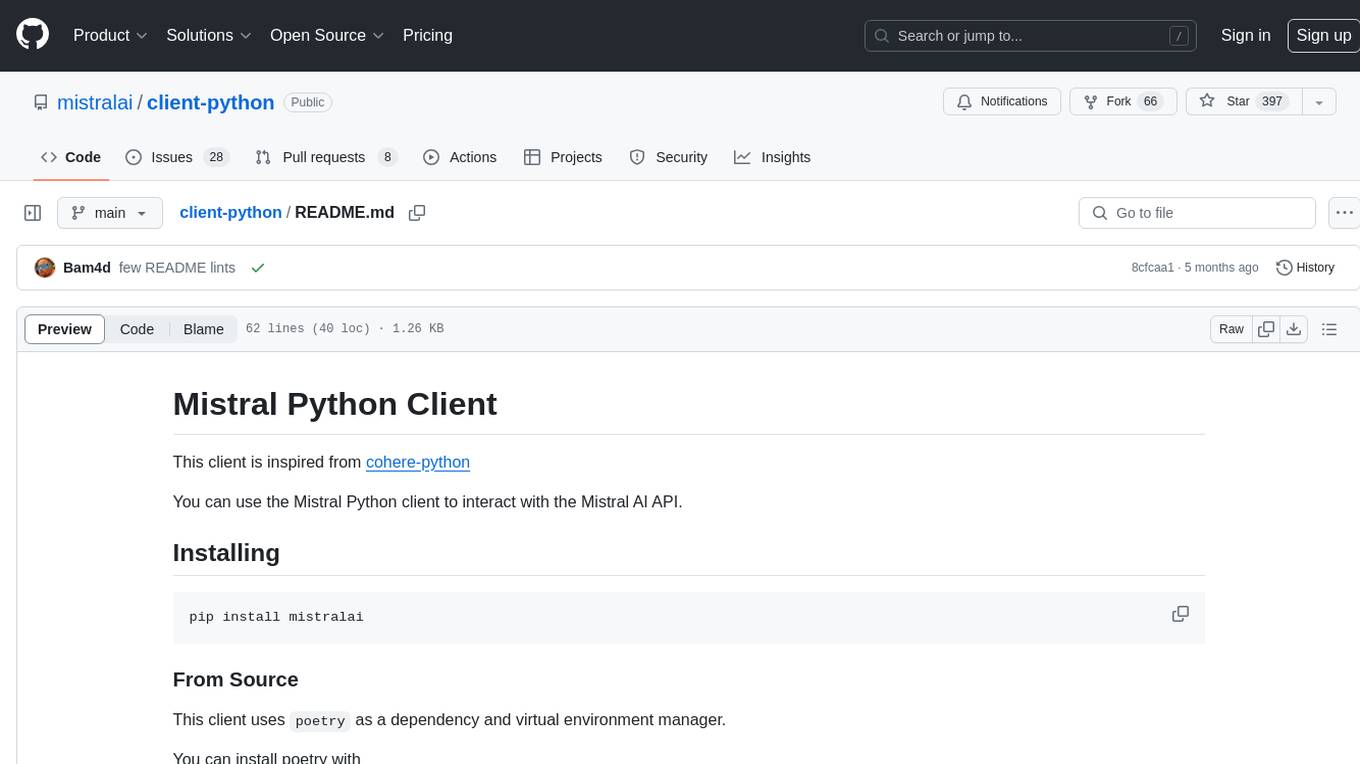This screenshot has width=1360, height=764.
Task: View the Insights tab
Action: pyautogui.click(x=772, y=157)
